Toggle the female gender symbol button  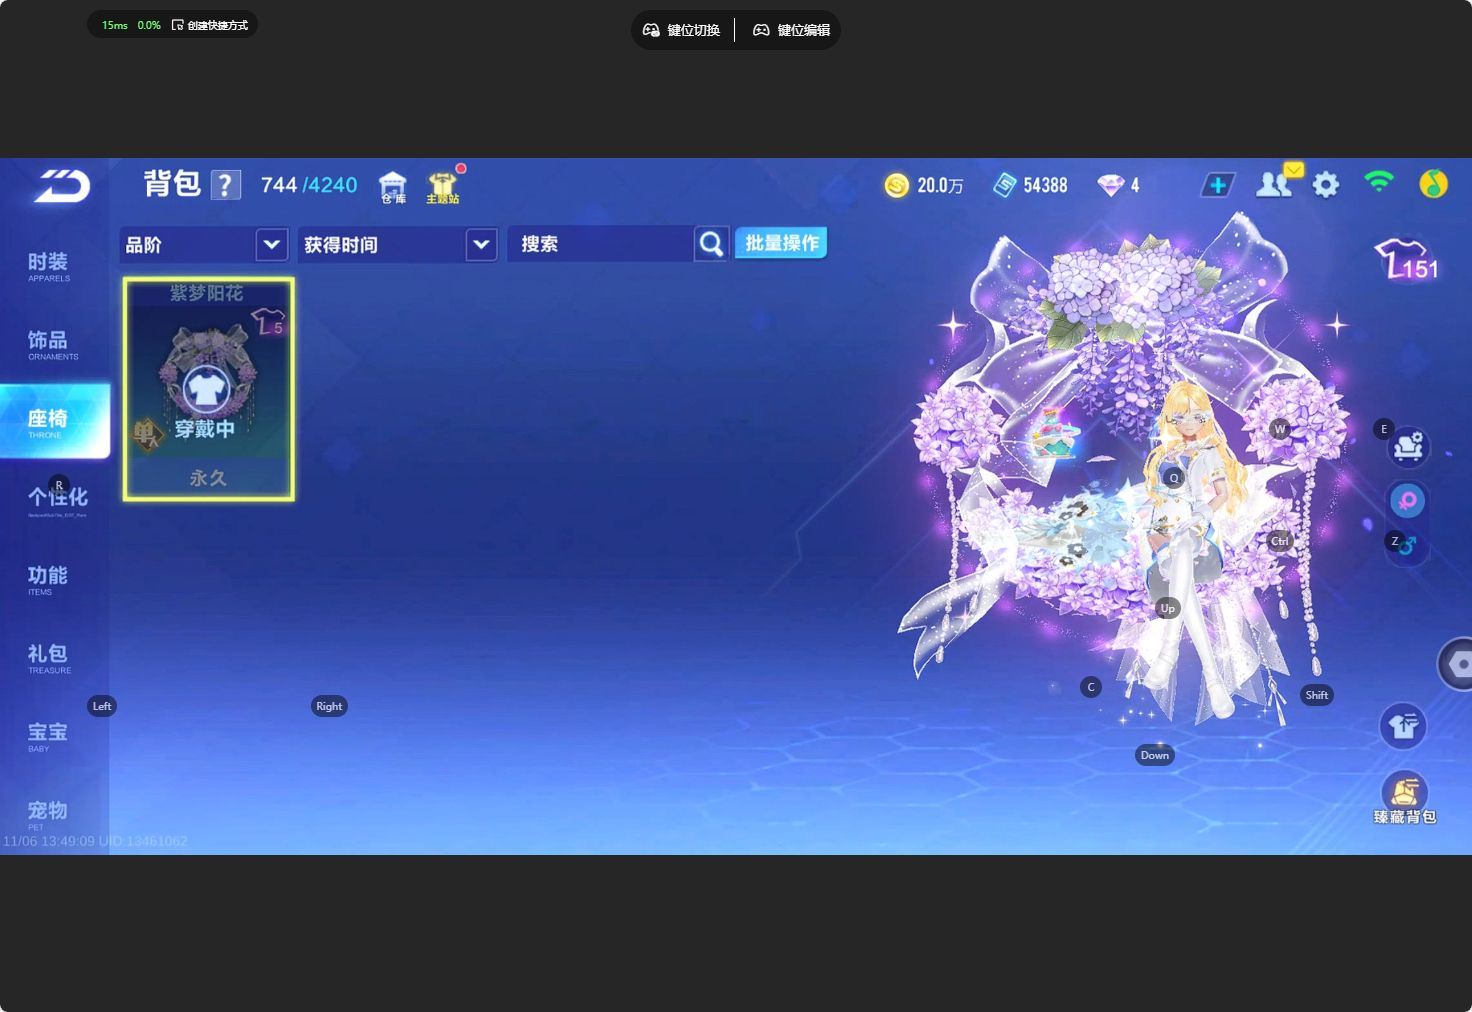tap(1407, 500)
